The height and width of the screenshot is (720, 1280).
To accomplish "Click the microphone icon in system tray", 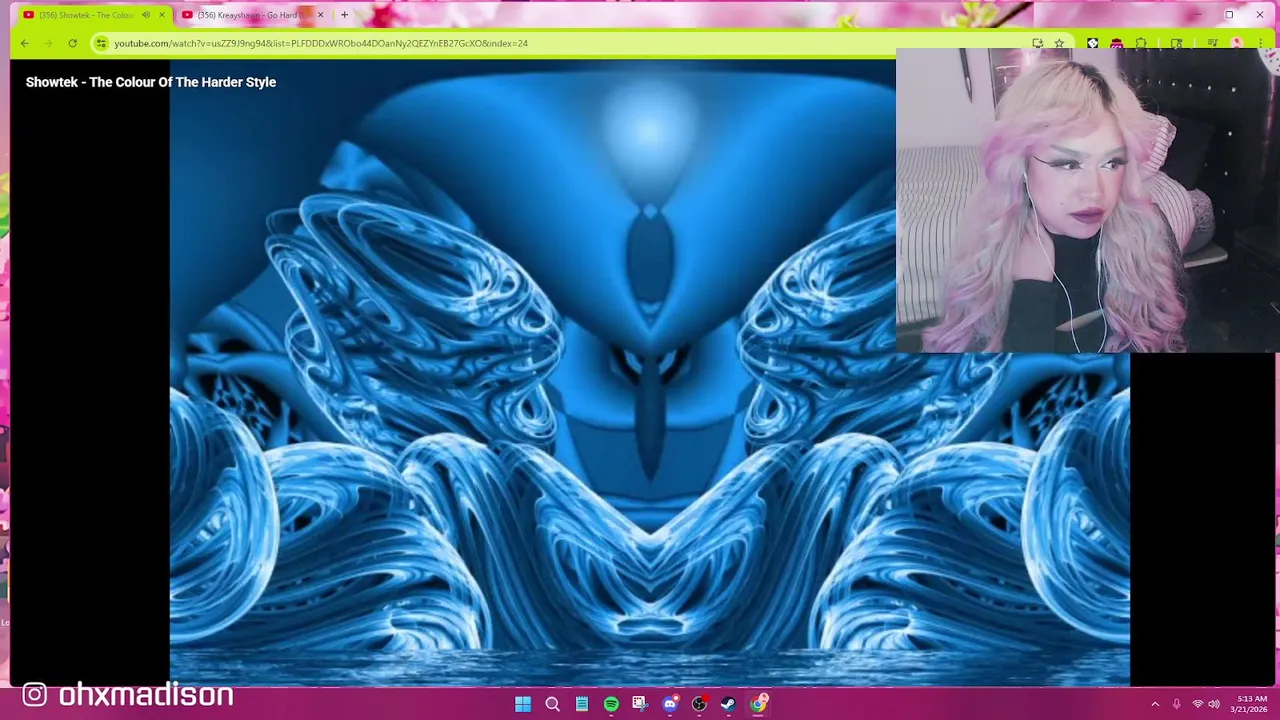I will tap(1176, 704).
